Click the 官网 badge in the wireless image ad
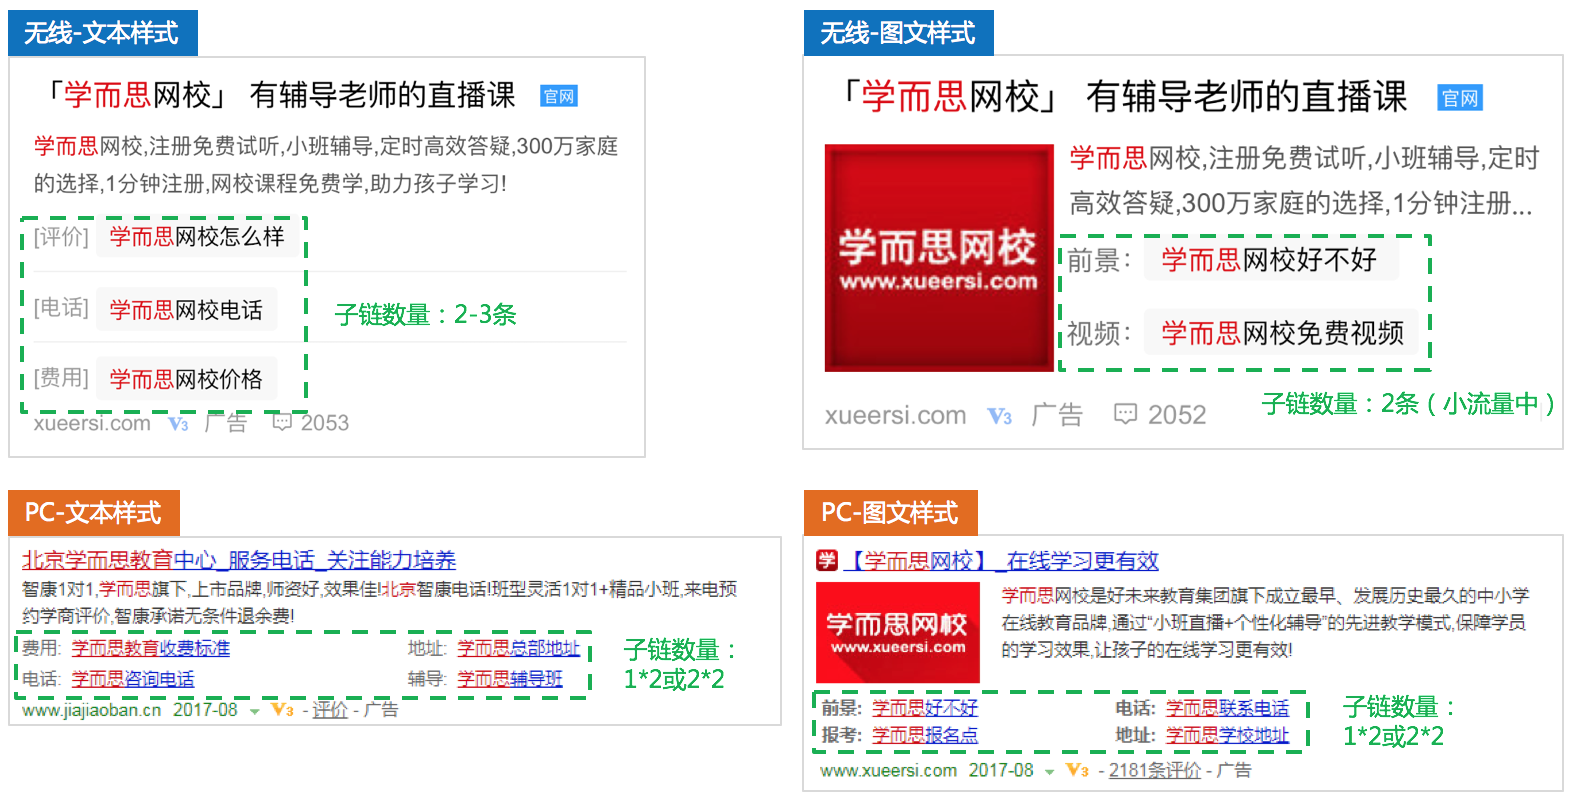1582x802 pixels. point(1460,98)
